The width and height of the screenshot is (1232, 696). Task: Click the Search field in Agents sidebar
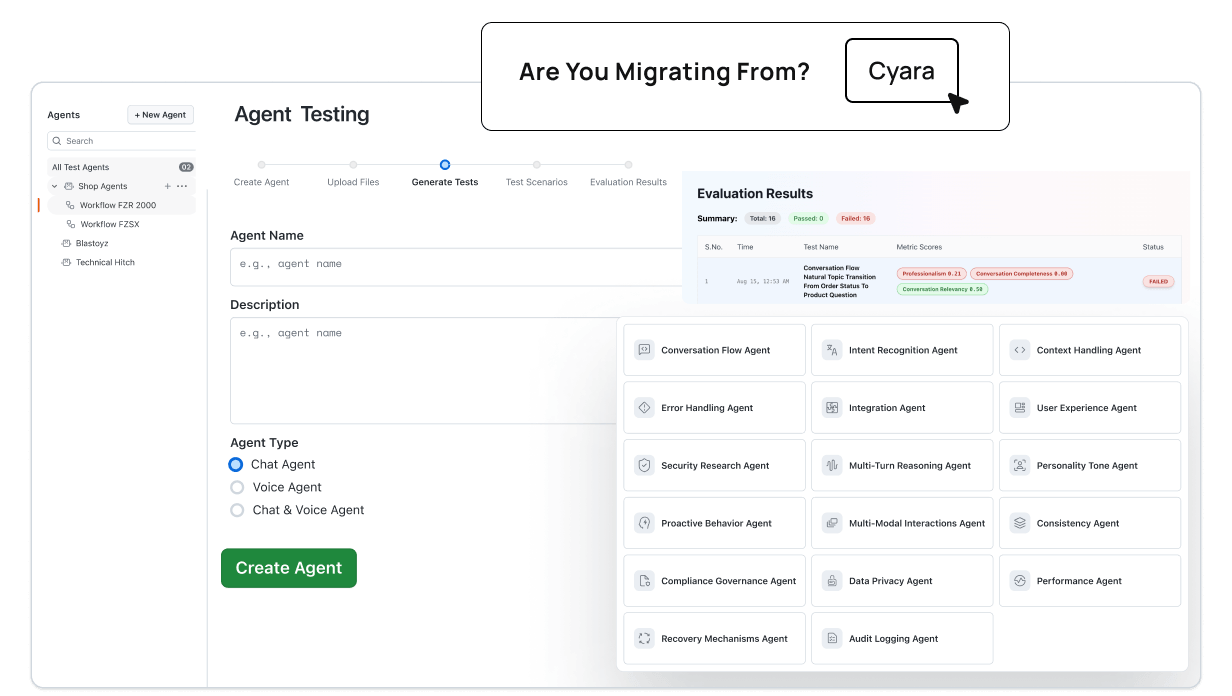pos(121,141)
